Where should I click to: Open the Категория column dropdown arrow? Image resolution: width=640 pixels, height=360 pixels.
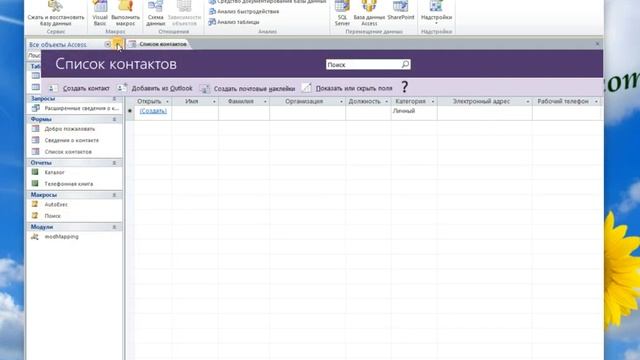coord(433,102)
